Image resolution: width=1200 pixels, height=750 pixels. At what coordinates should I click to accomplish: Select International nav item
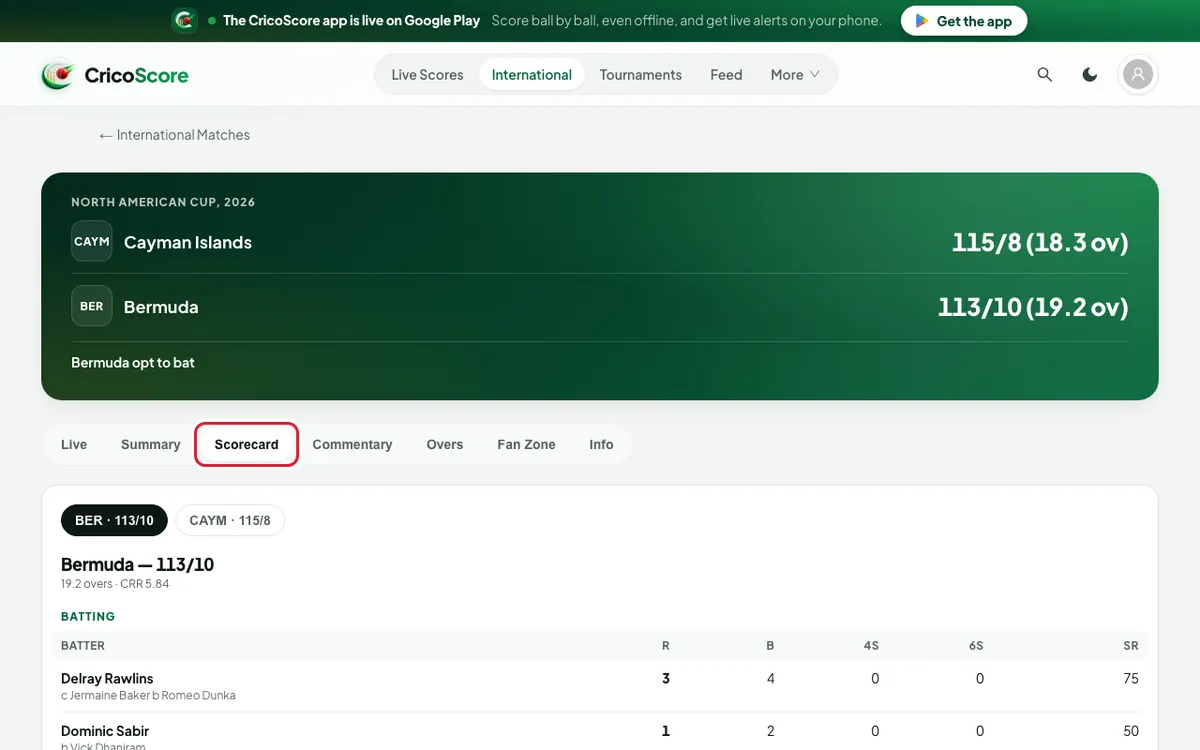532,75
